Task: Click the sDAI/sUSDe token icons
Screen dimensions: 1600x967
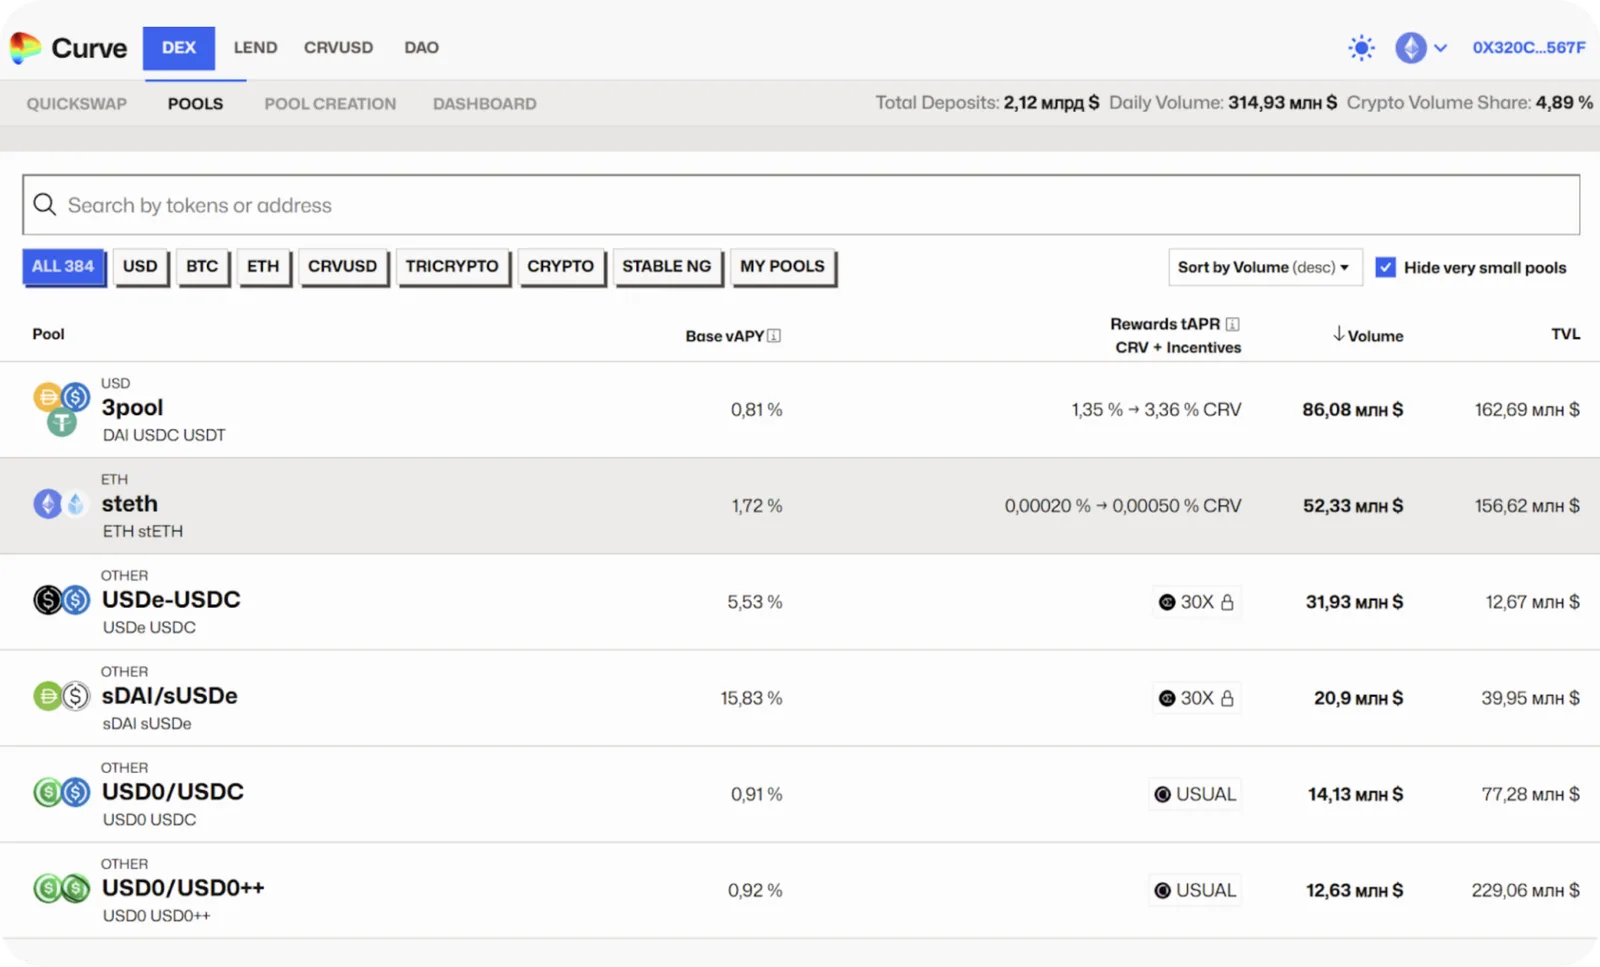Action: (x=61, y=696)
